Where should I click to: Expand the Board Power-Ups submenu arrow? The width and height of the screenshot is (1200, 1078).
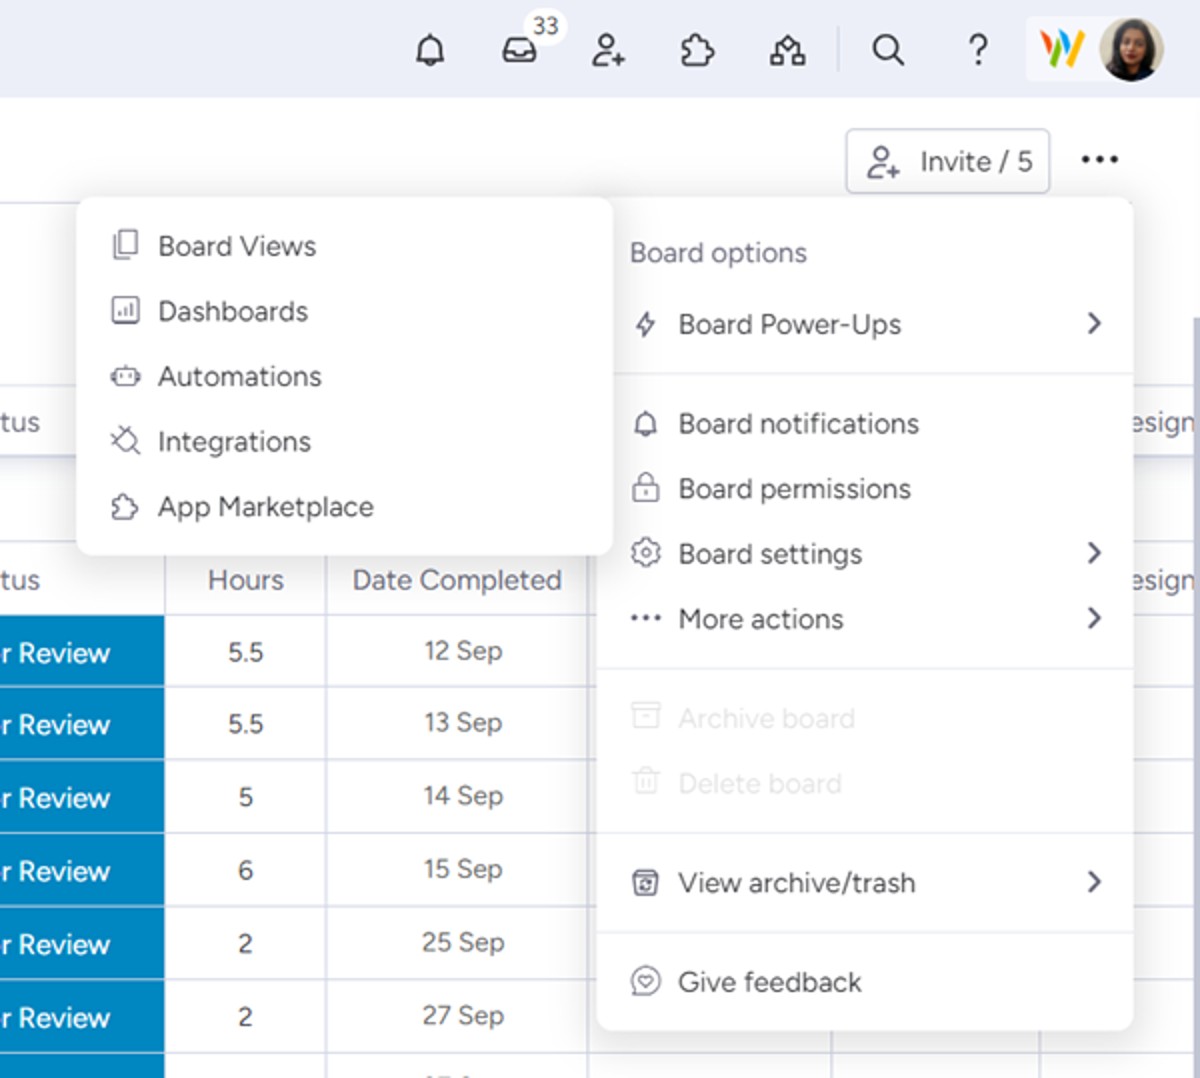(1094, 323)
